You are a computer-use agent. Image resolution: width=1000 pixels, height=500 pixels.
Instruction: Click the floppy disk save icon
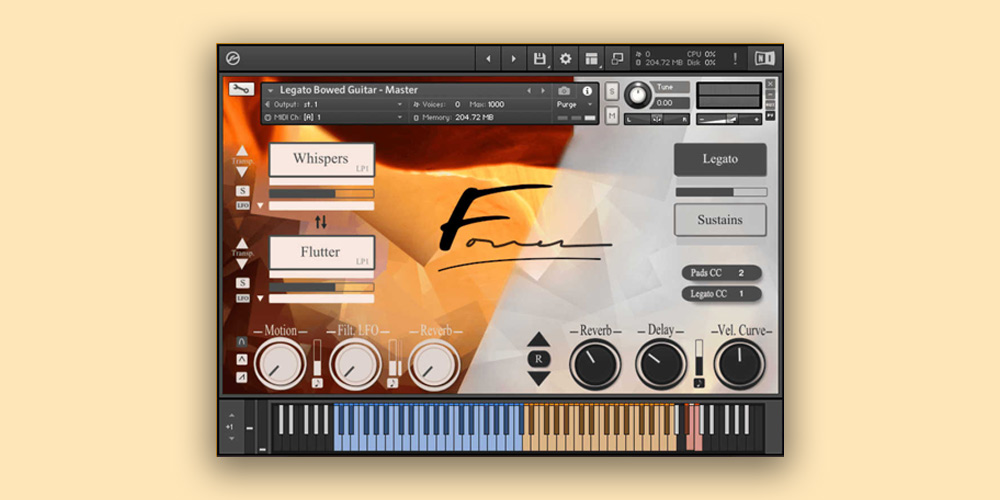point(539,59)
